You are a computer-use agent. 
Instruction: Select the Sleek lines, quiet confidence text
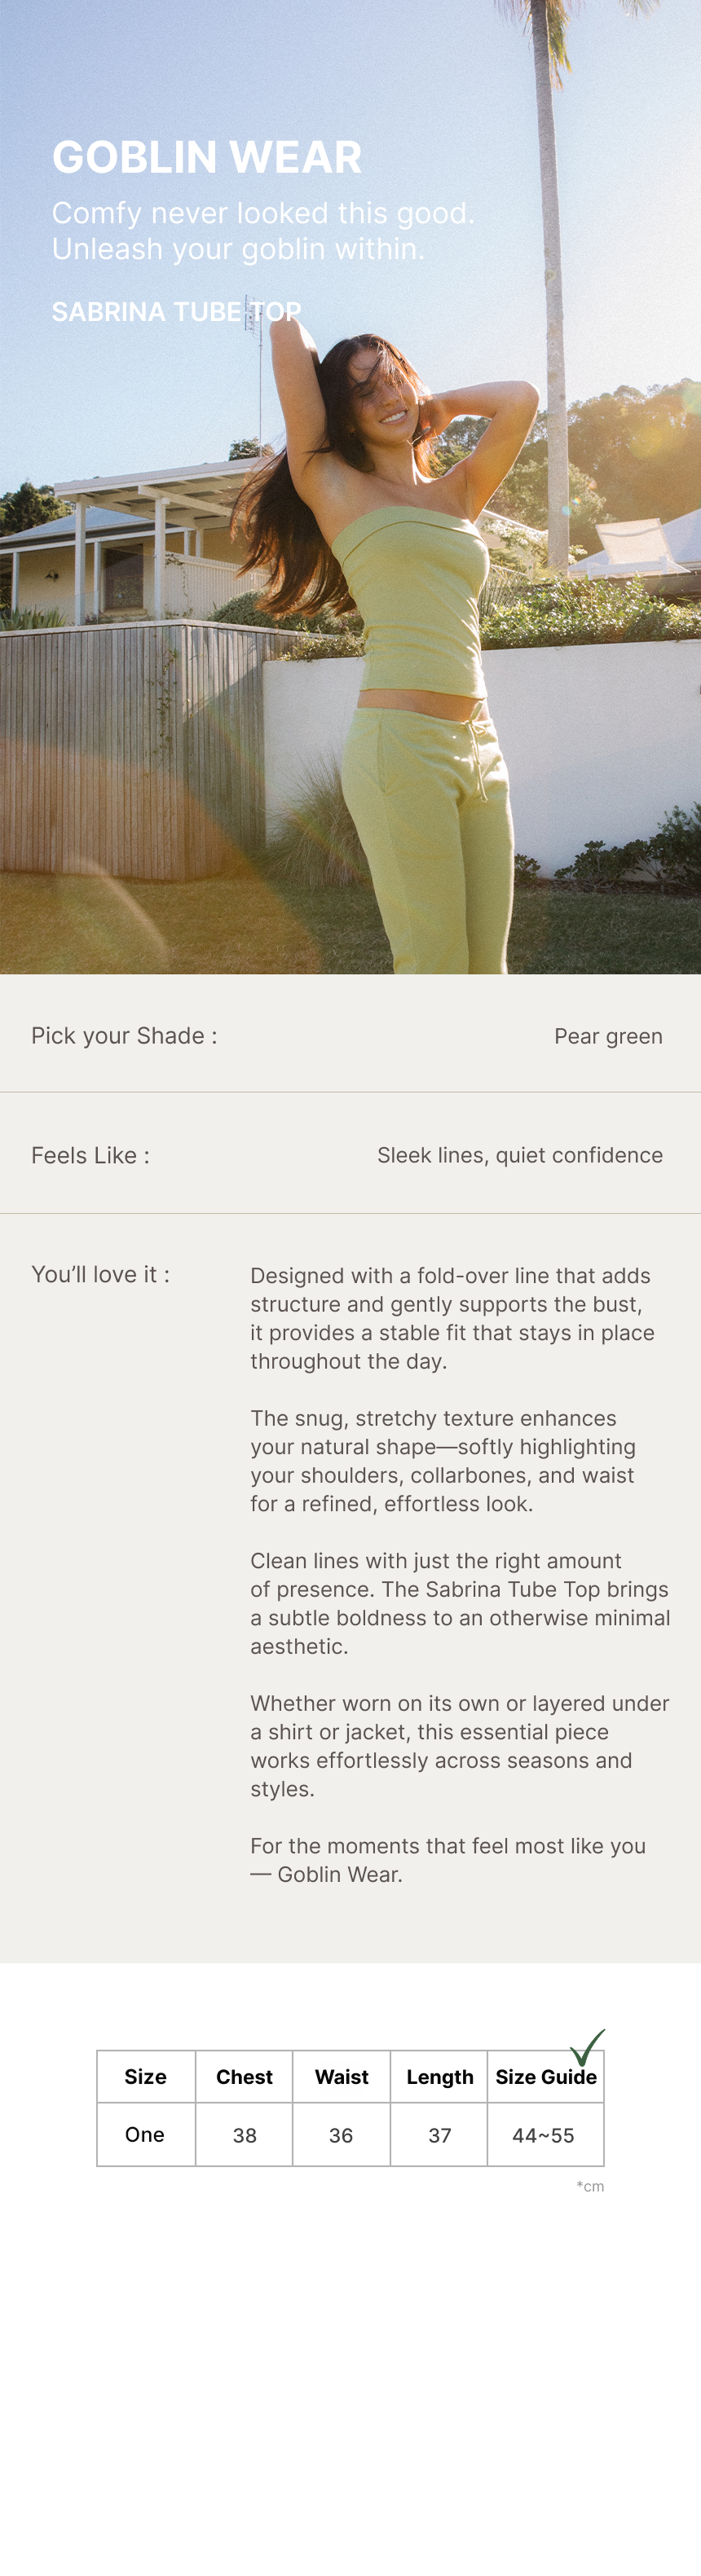[x=519, y=1155]
